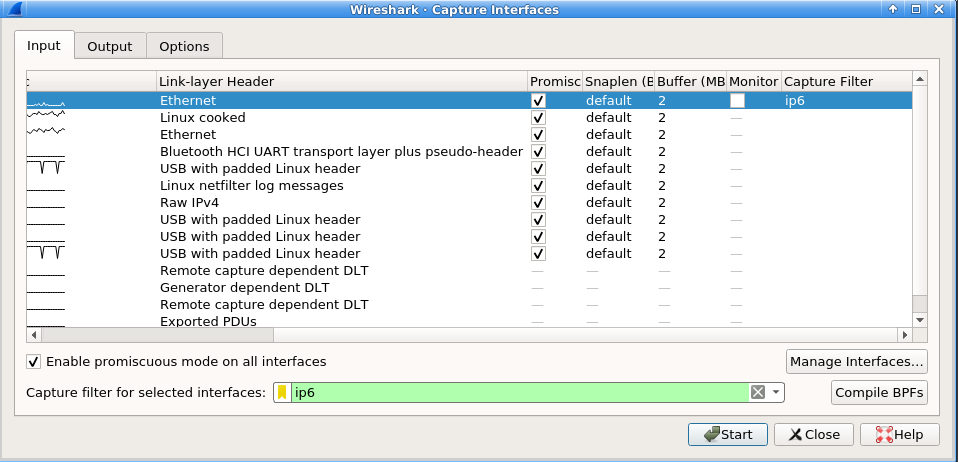Shade the window using the up-arrow title button
This screenshot has width=958, height=462.
point(893,9)
